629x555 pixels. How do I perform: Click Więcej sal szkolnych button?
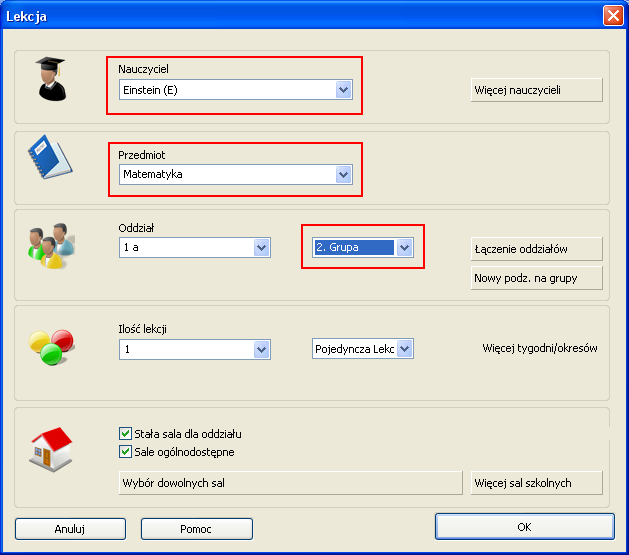[536, 483]
